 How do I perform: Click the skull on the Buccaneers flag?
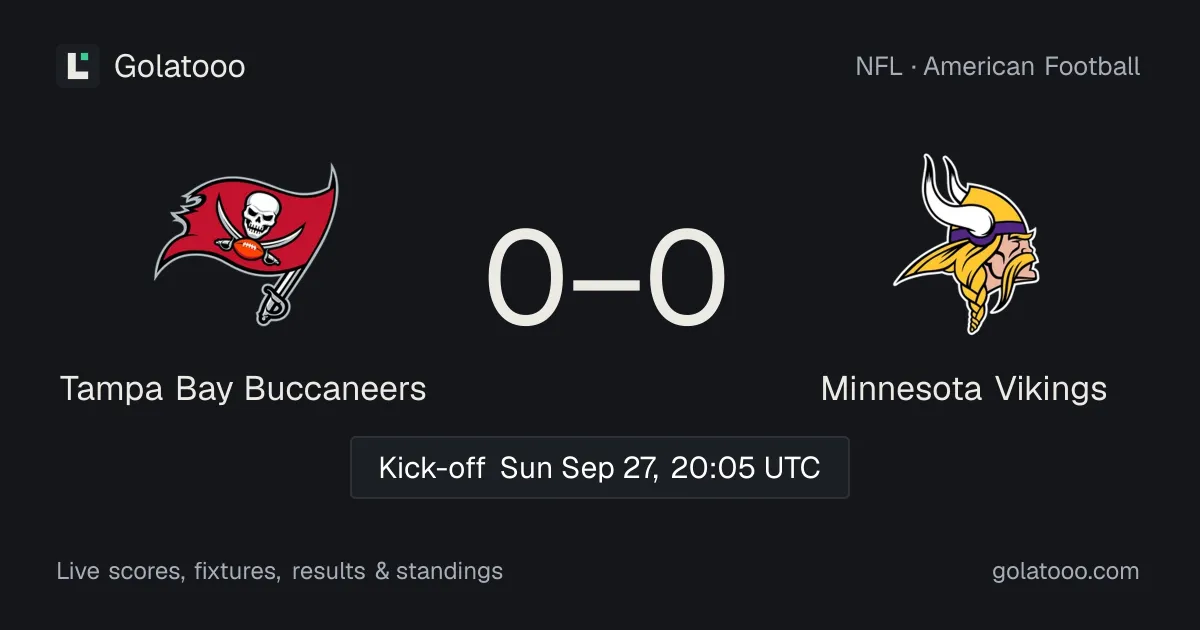click(259, 210)
